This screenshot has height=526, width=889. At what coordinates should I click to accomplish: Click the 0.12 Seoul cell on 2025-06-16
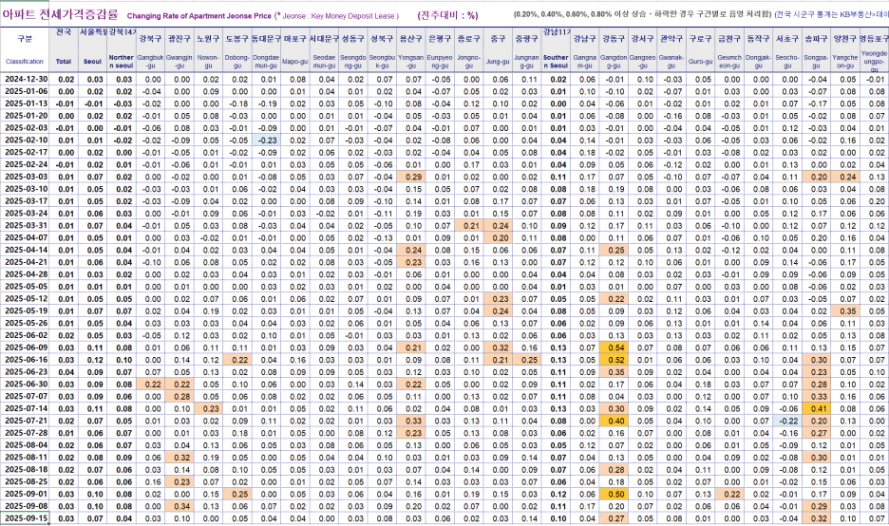tap(92, 360)
